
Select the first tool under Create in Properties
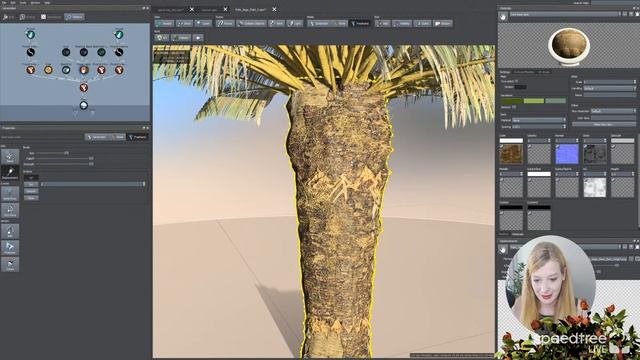[x=10, y=194]
